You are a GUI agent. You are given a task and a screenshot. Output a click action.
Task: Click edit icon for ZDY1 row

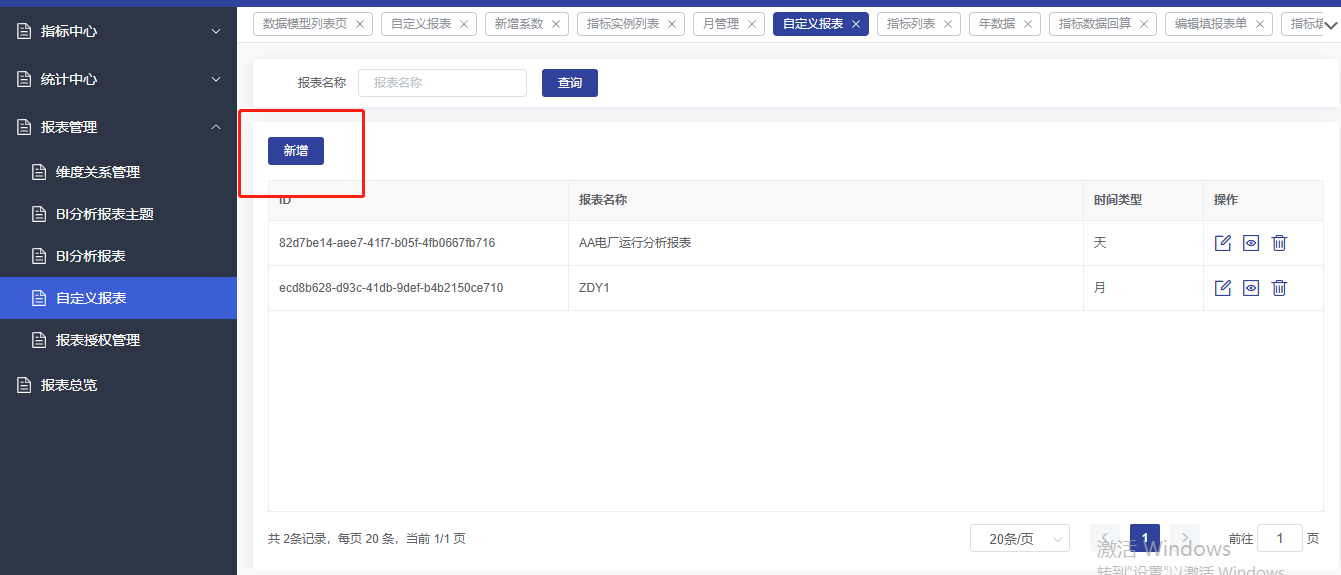[1222, 288]
